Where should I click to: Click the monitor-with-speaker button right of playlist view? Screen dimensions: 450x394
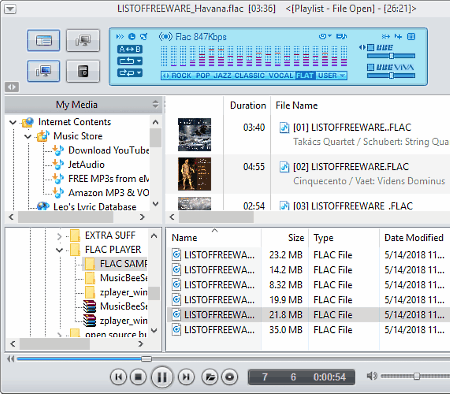83,41
